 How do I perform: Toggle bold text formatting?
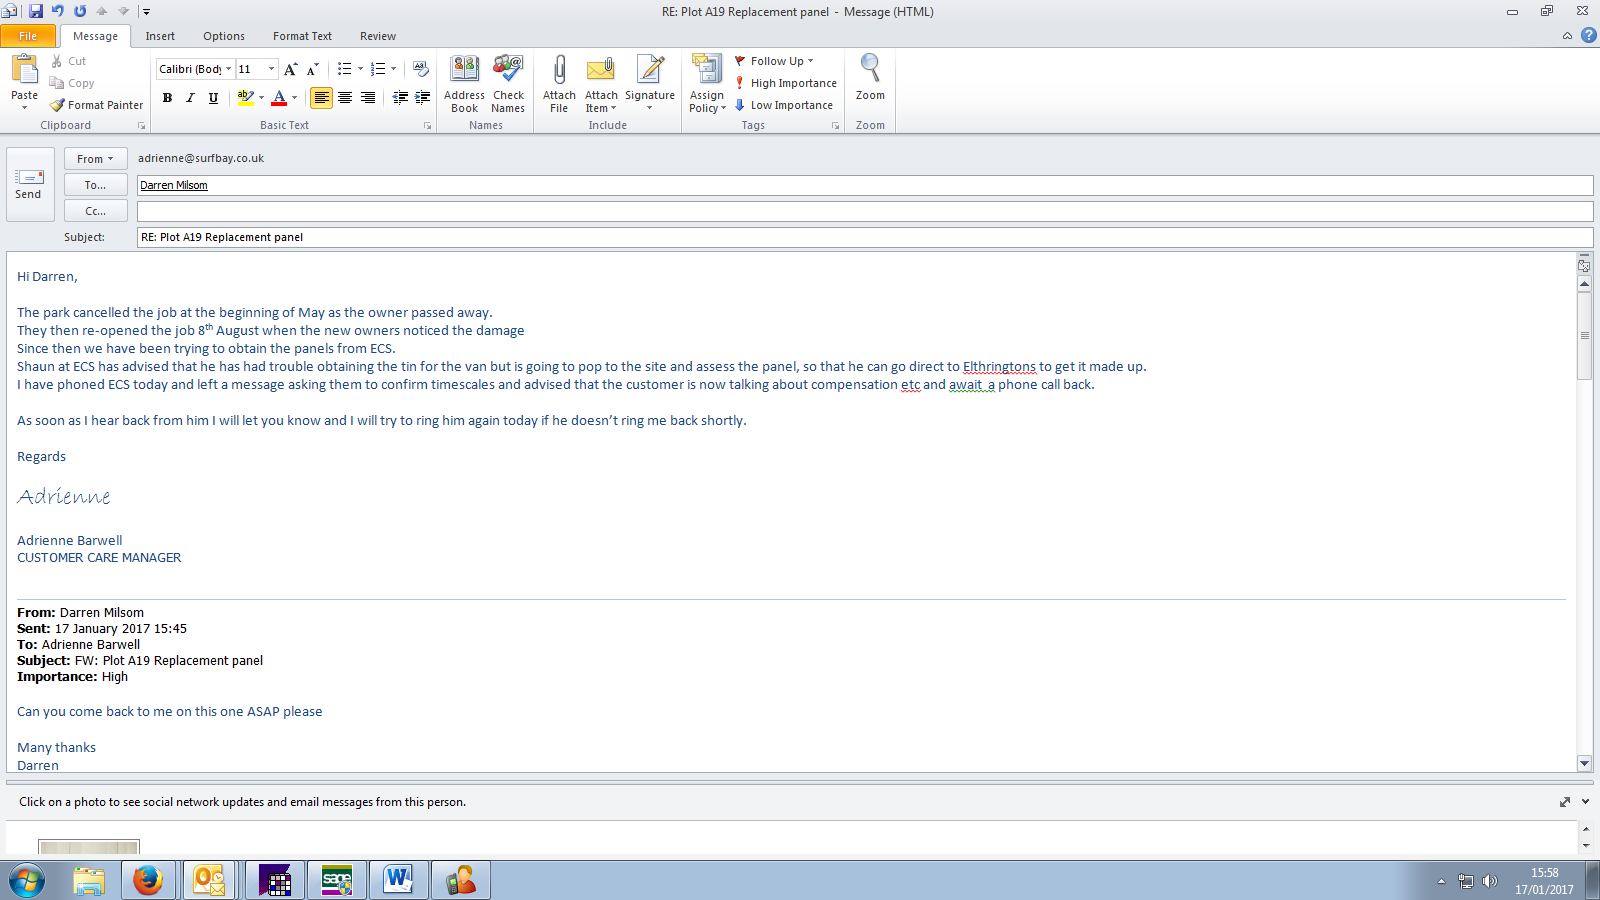point(167,98)
